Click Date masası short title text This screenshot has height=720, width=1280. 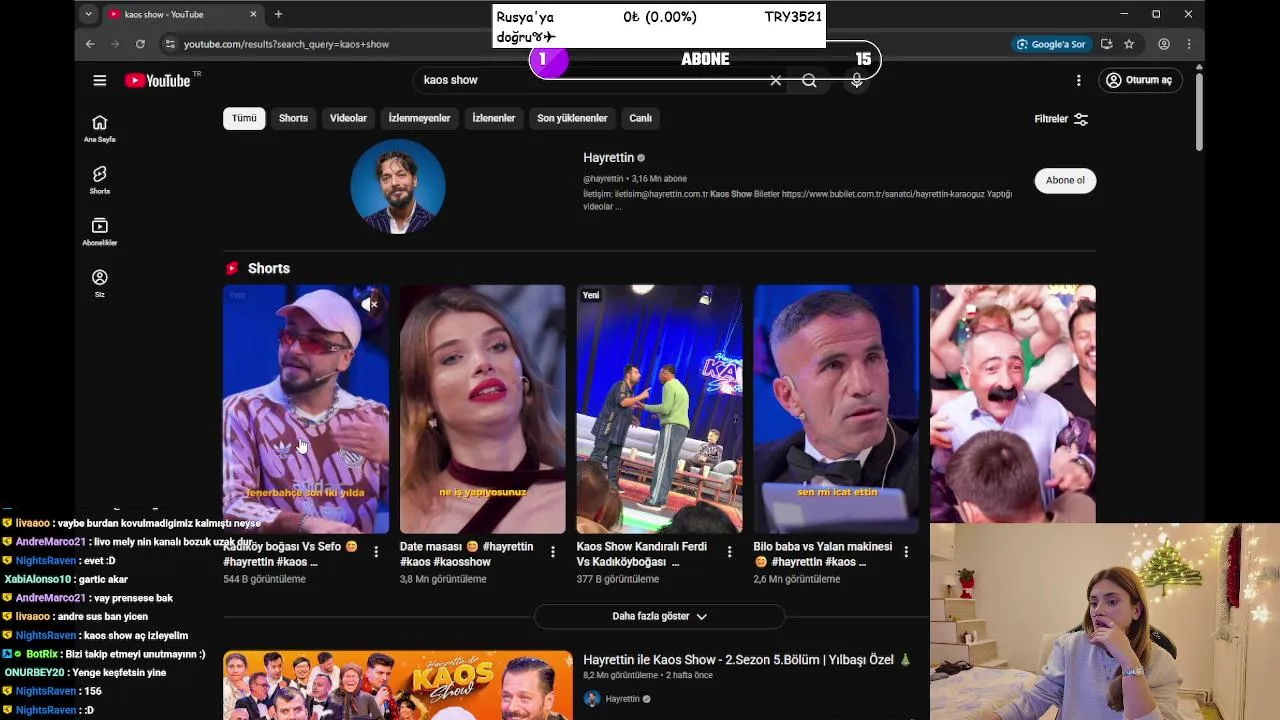point(467,554)
